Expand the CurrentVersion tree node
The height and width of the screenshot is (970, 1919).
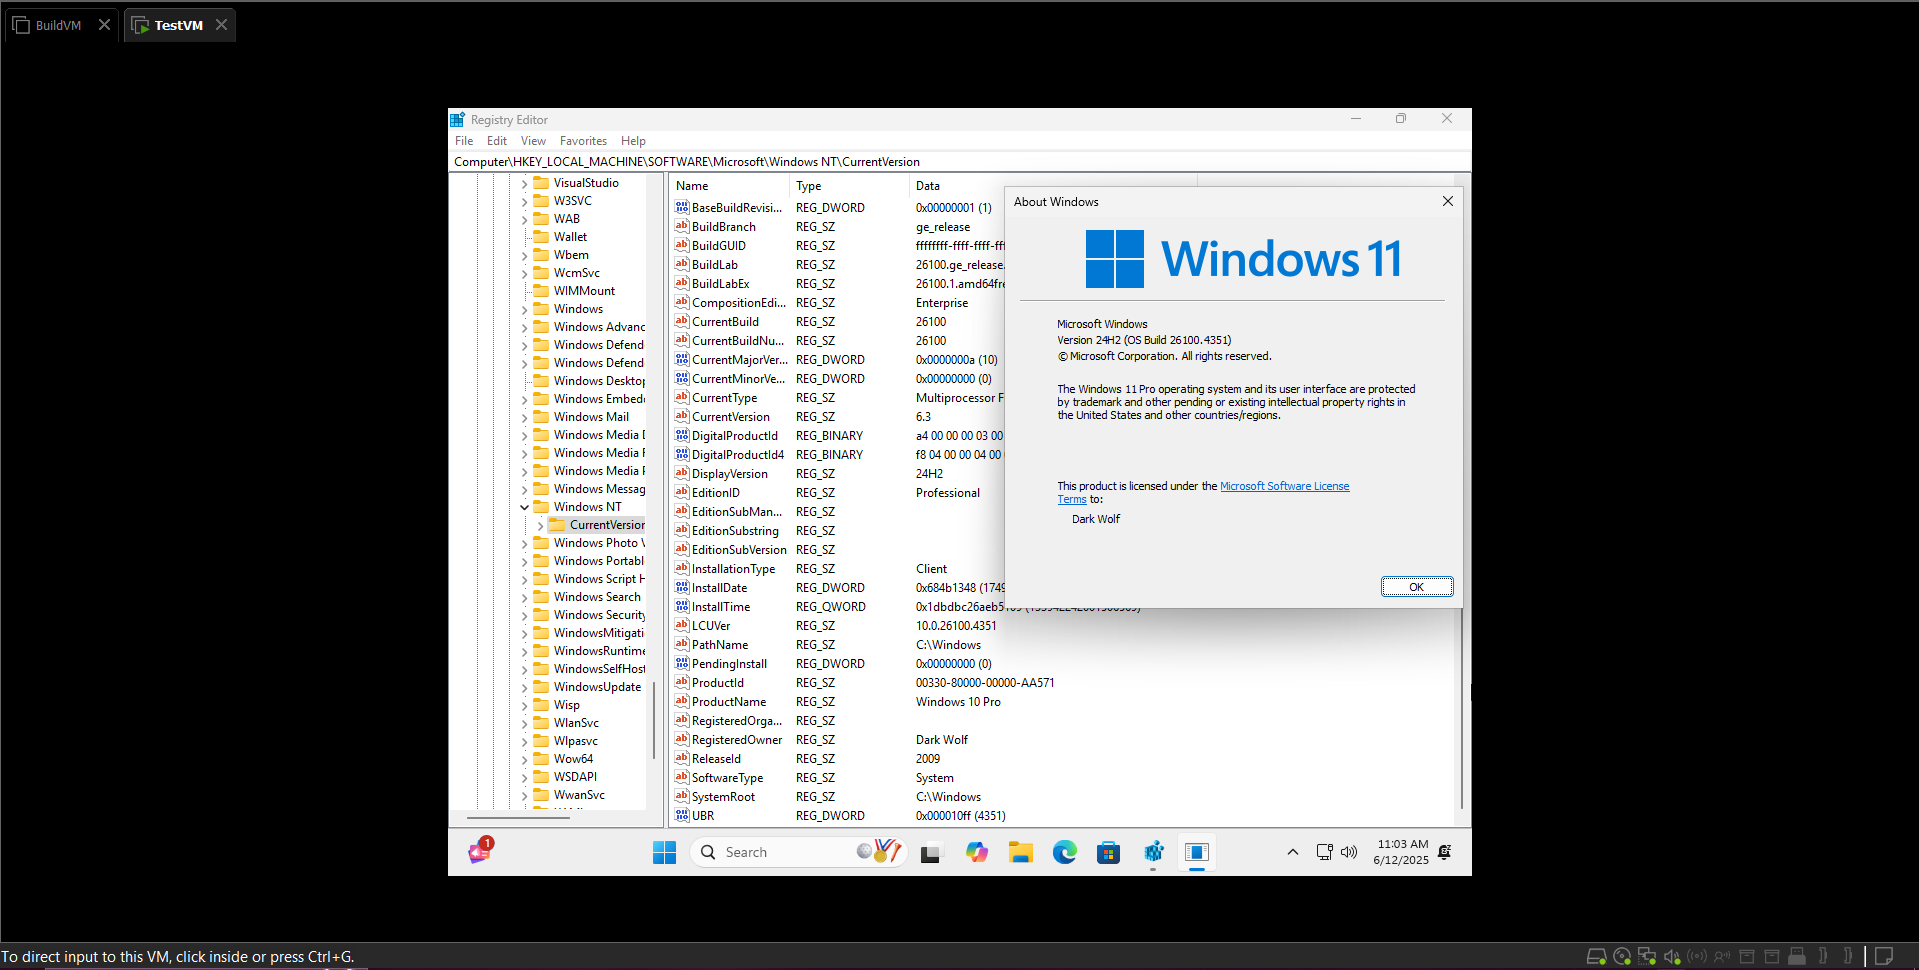[x=540, y=525]
